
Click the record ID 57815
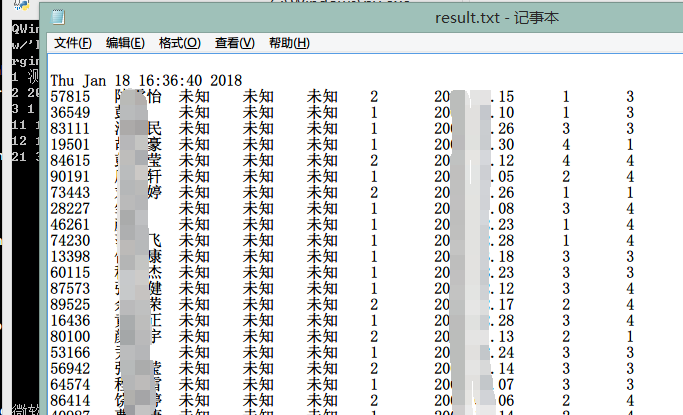click(70, 97)
